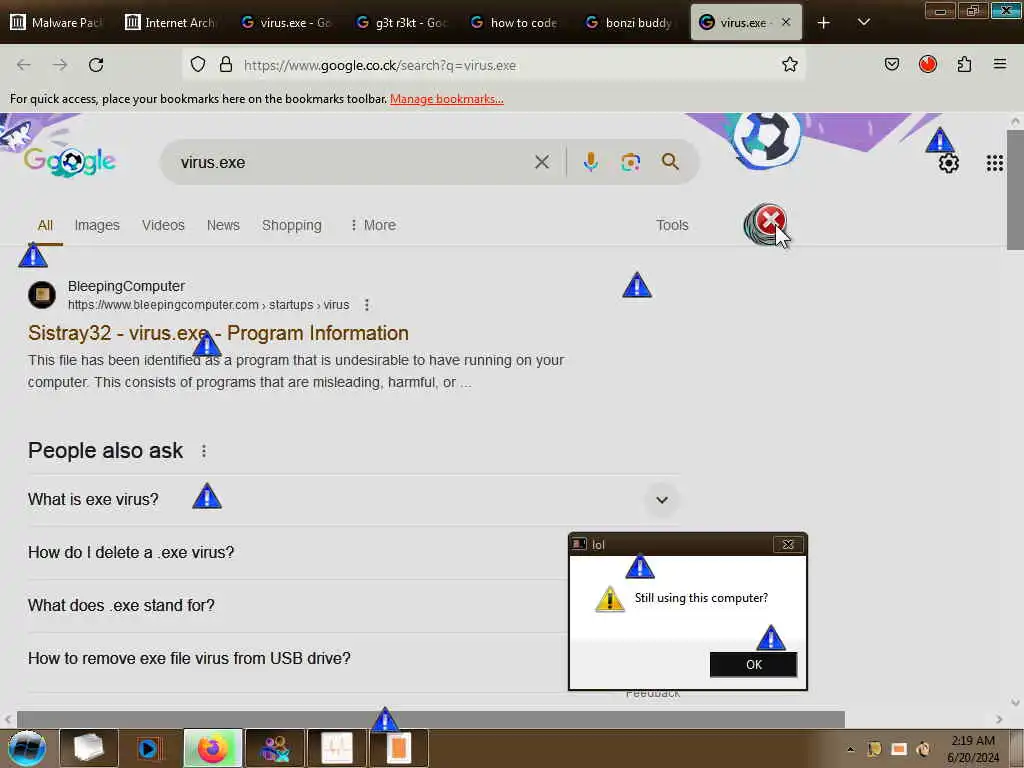This screenshot has height=768, width=1024.
Task: Switch to the Malware Pack tab
Action: click(57, 23)
